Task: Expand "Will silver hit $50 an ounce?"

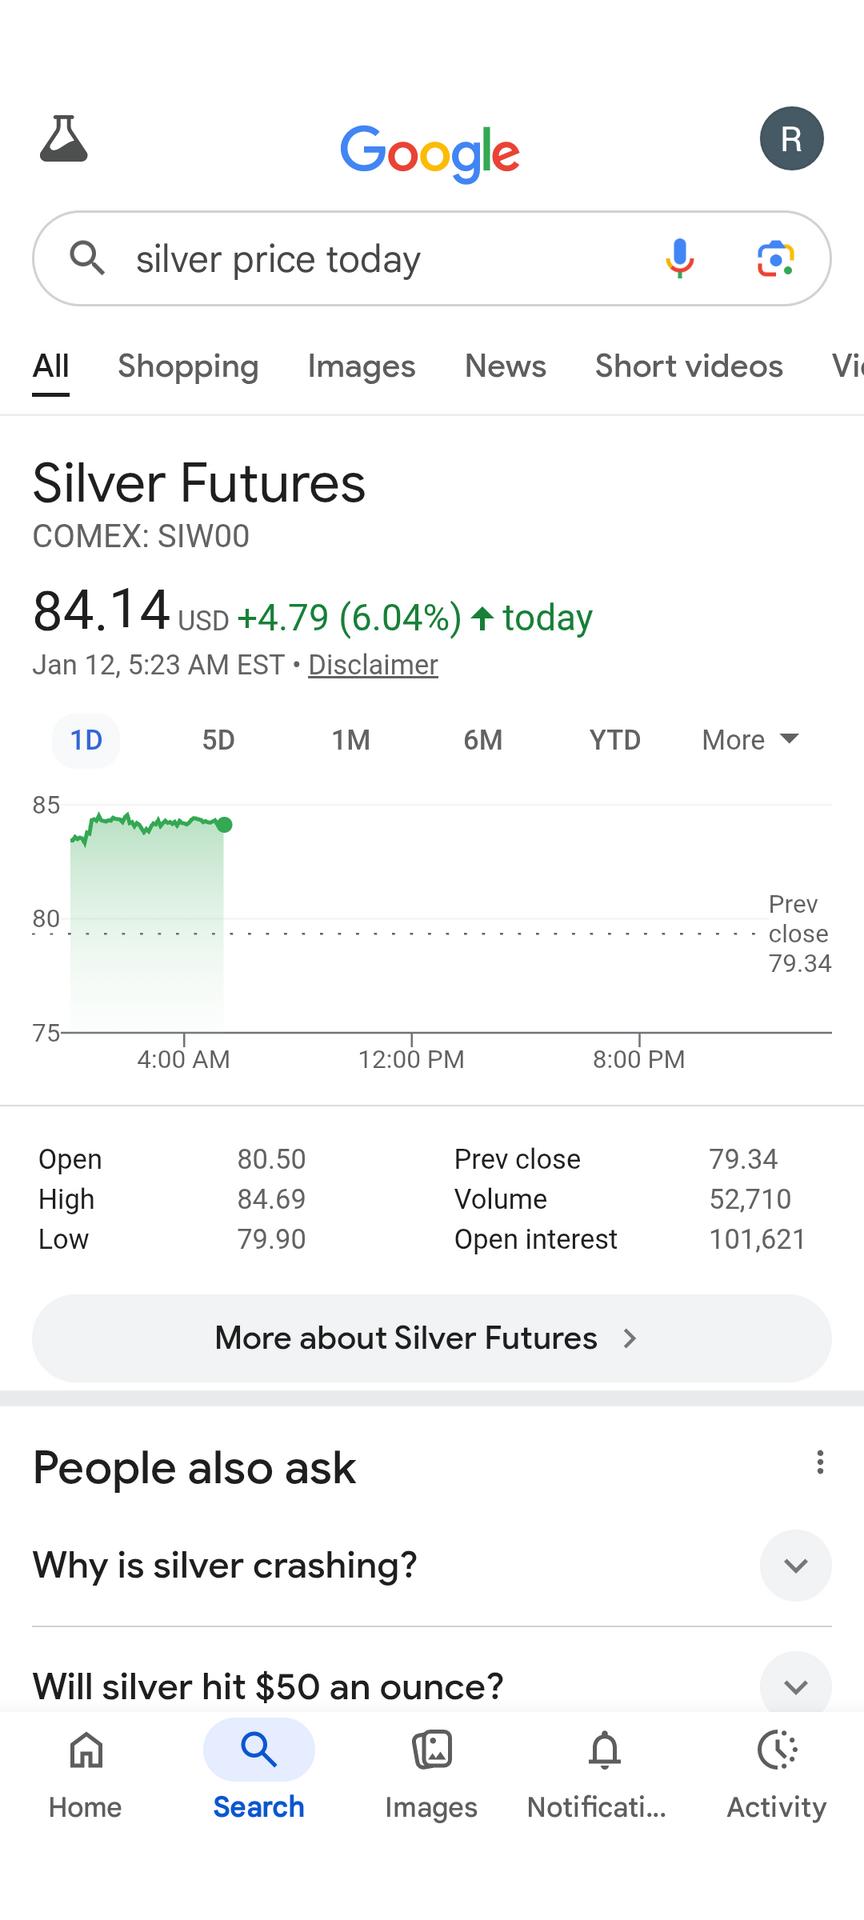Action: (795, 1686)
